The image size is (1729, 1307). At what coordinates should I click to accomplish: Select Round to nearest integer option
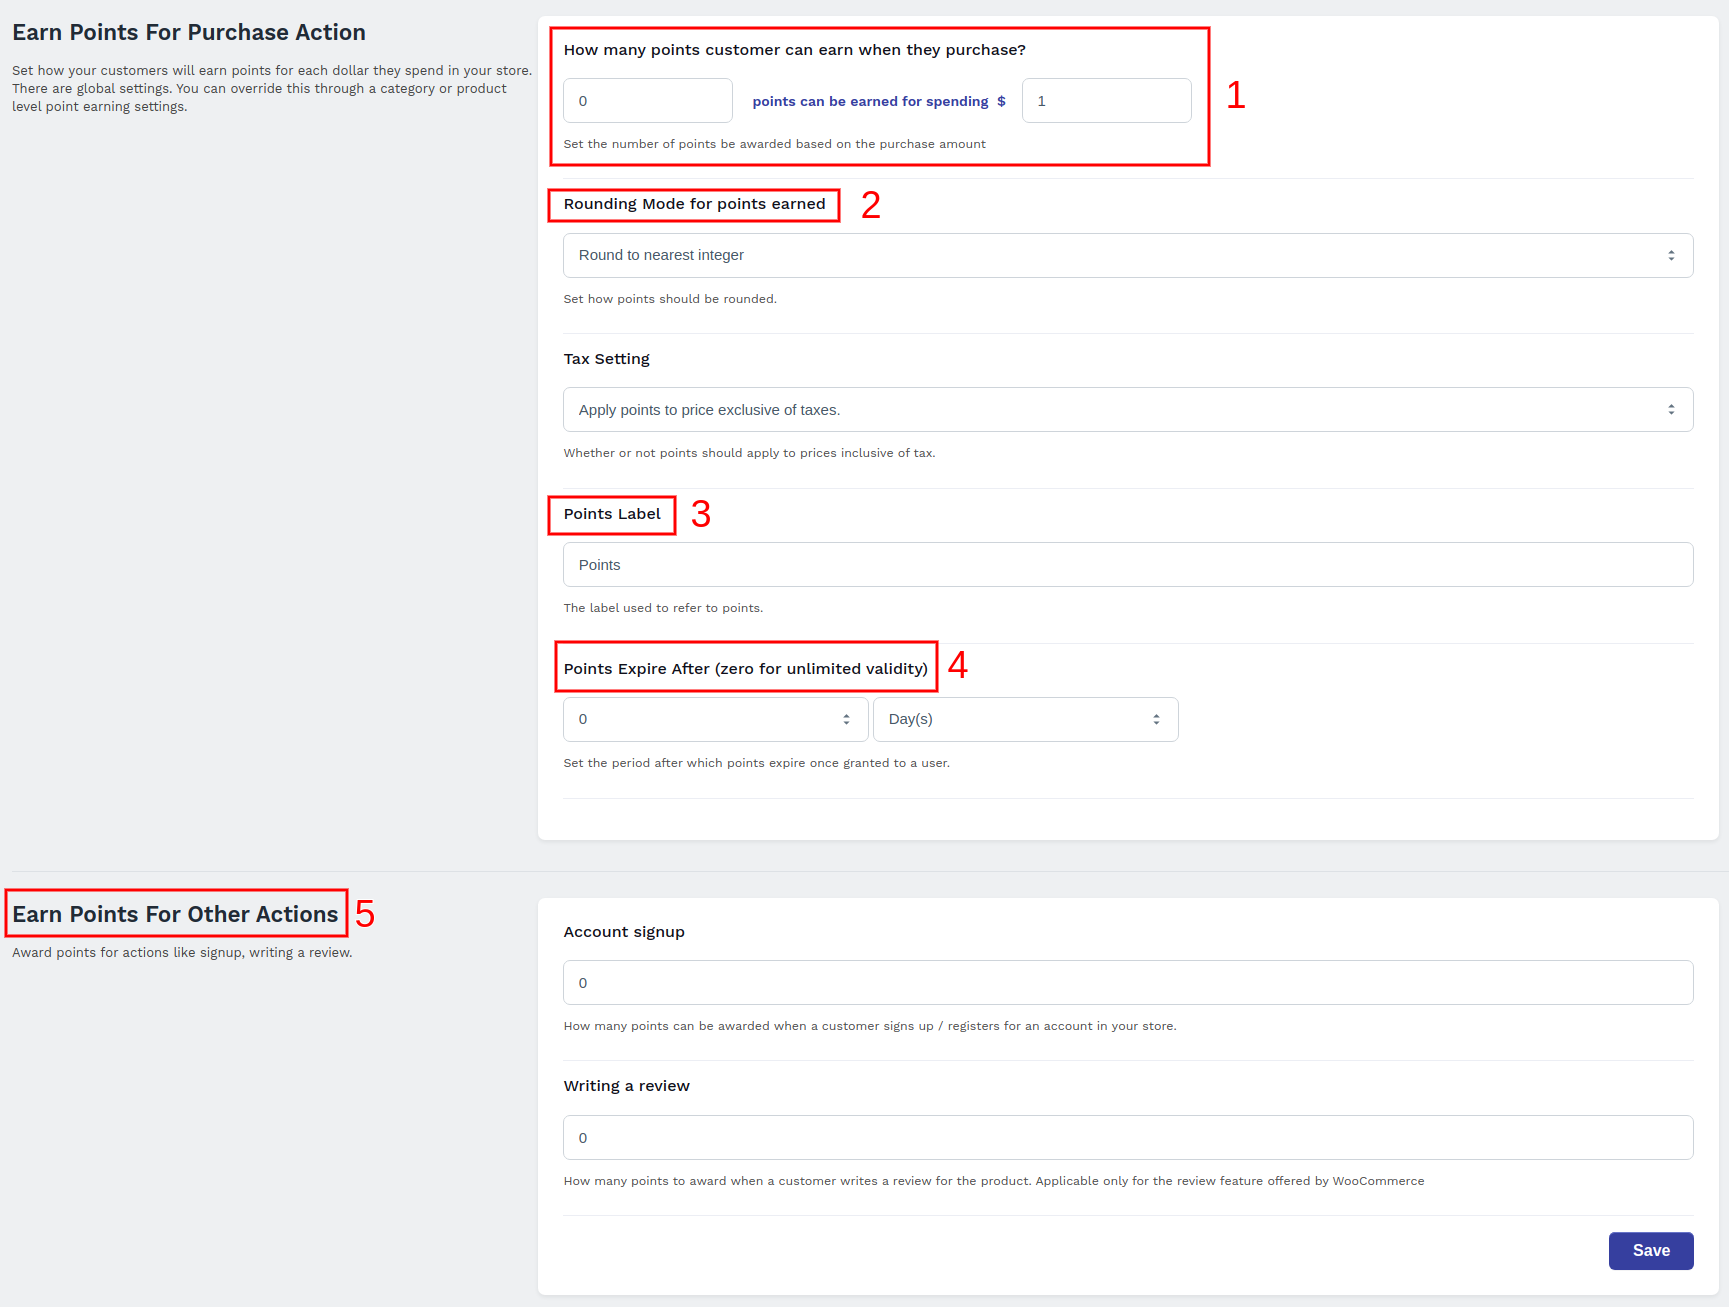click(661, 255)
